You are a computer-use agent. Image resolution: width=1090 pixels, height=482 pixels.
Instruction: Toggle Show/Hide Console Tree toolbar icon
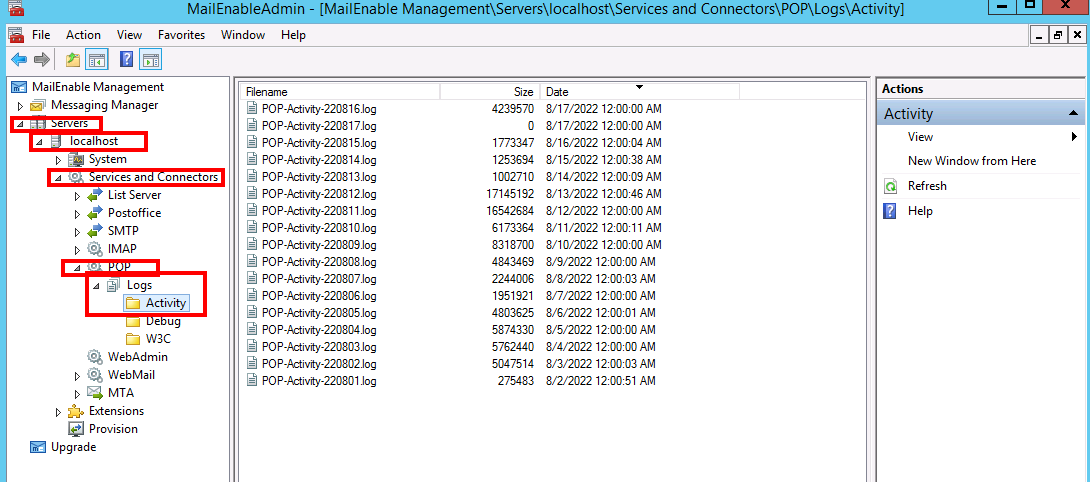point(96,60)
